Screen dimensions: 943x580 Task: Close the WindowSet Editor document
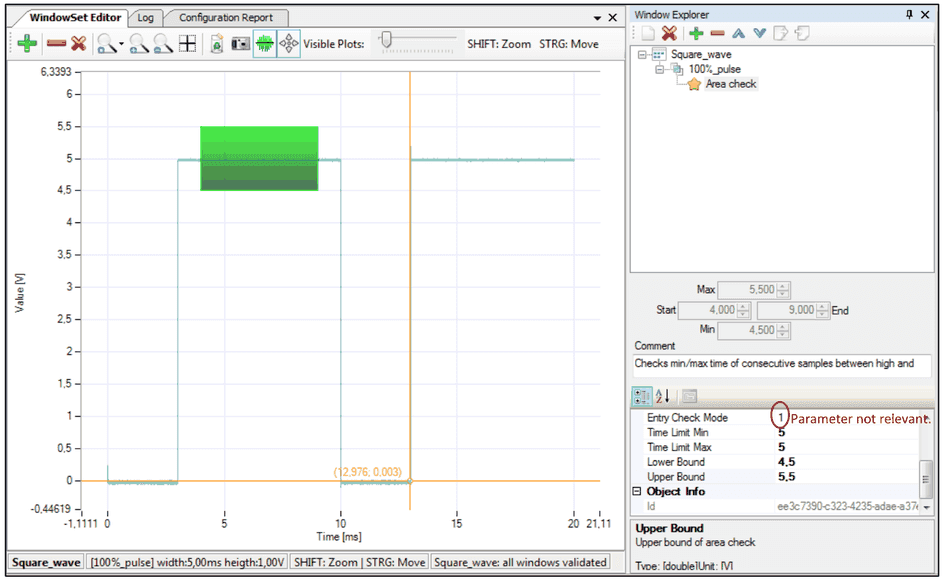(613, 17)
